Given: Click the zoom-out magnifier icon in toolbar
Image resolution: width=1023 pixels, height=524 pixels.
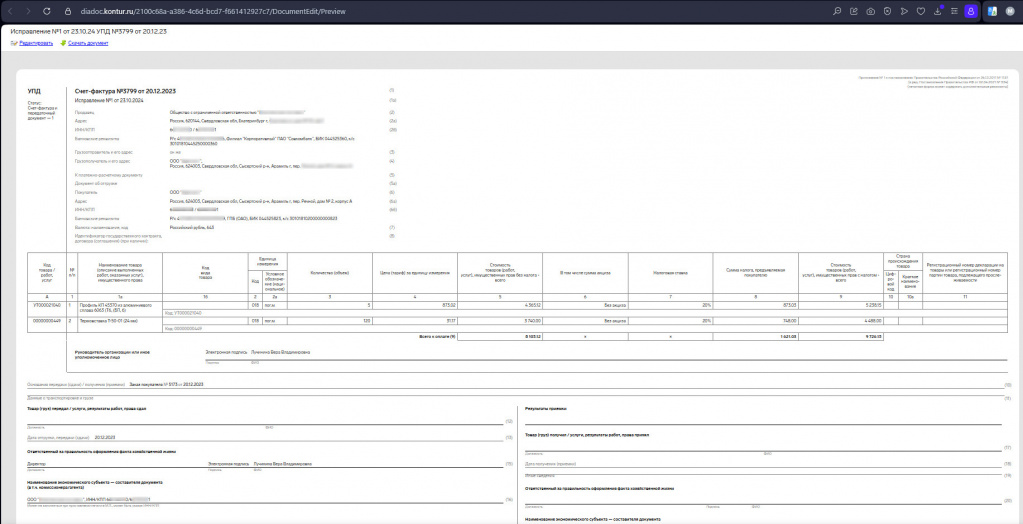Looking at the screenshot, I should click(x=837, y=11).
